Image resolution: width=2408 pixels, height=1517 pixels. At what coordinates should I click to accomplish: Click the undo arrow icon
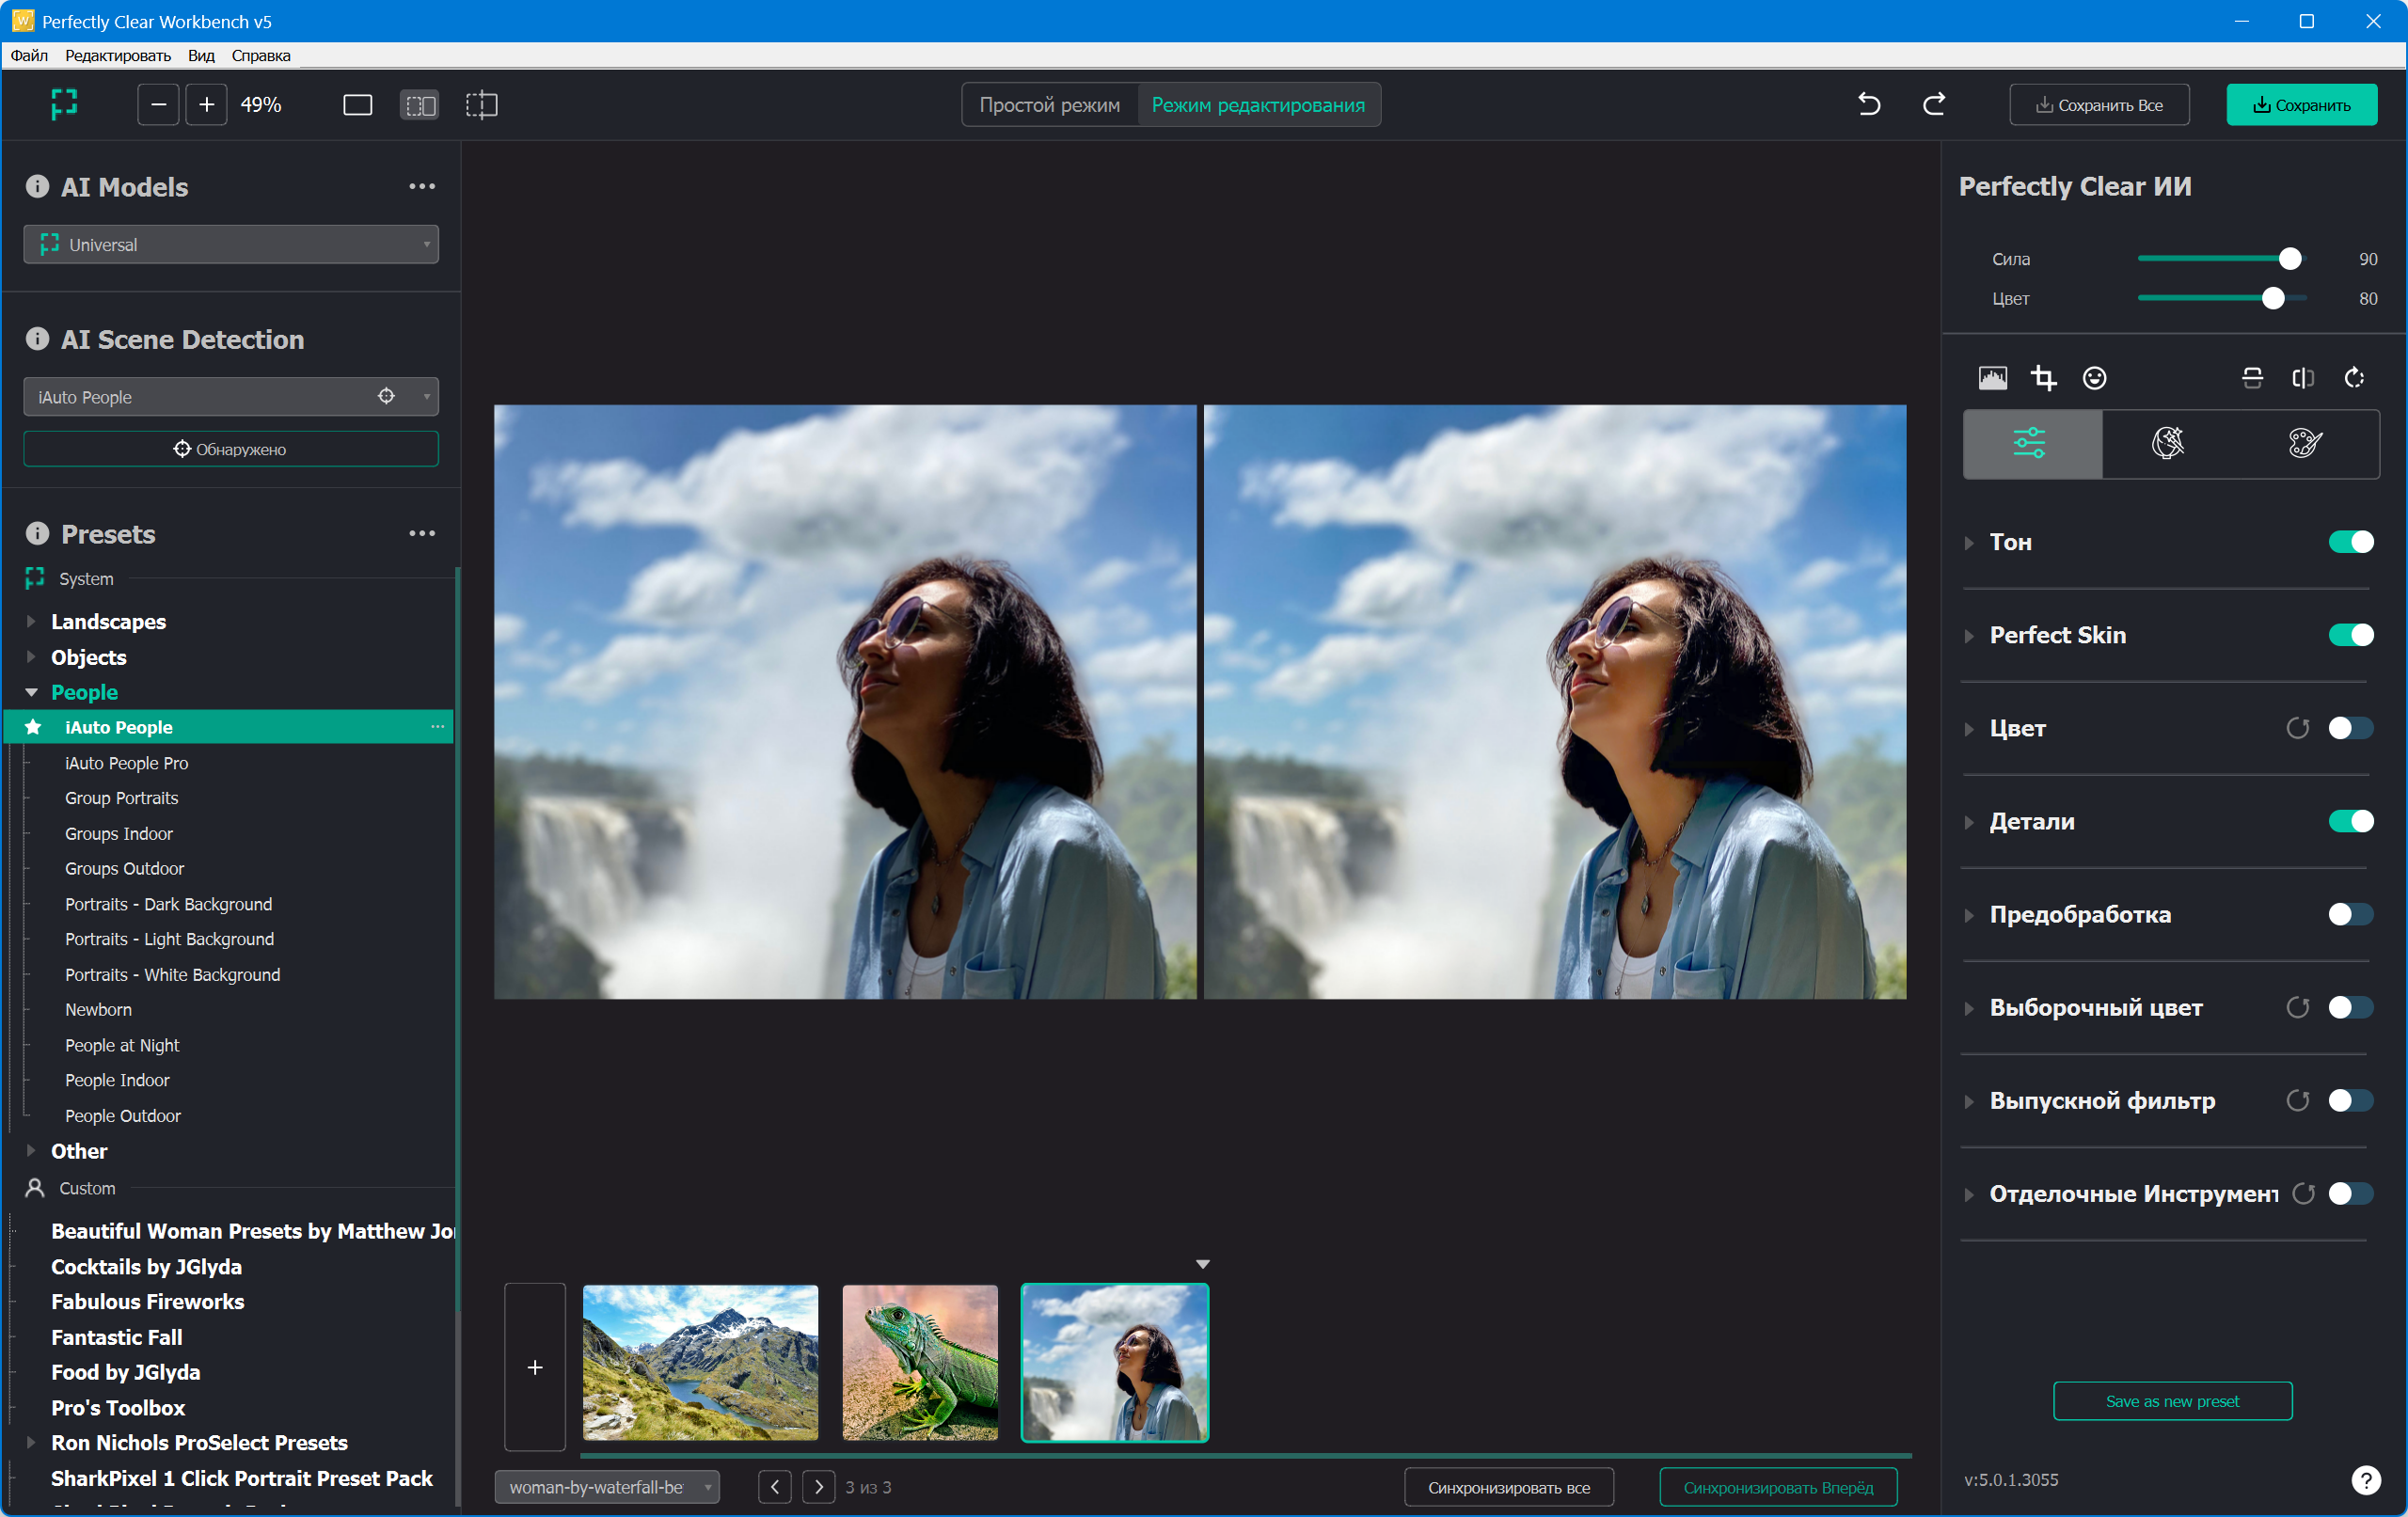[1868, 104]
